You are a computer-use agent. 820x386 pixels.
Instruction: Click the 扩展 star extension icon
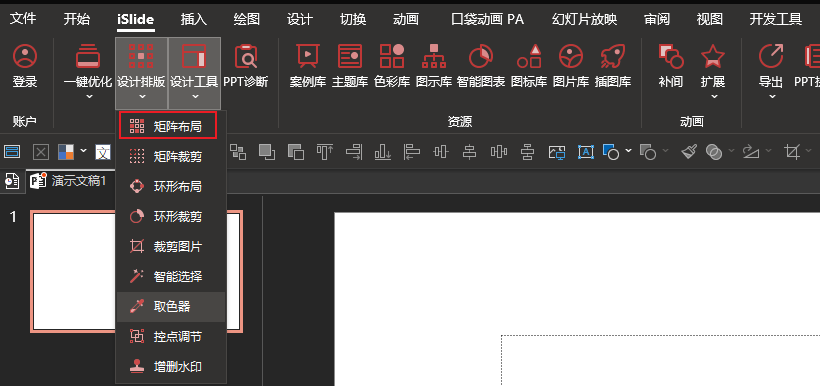tap(713, 56)
